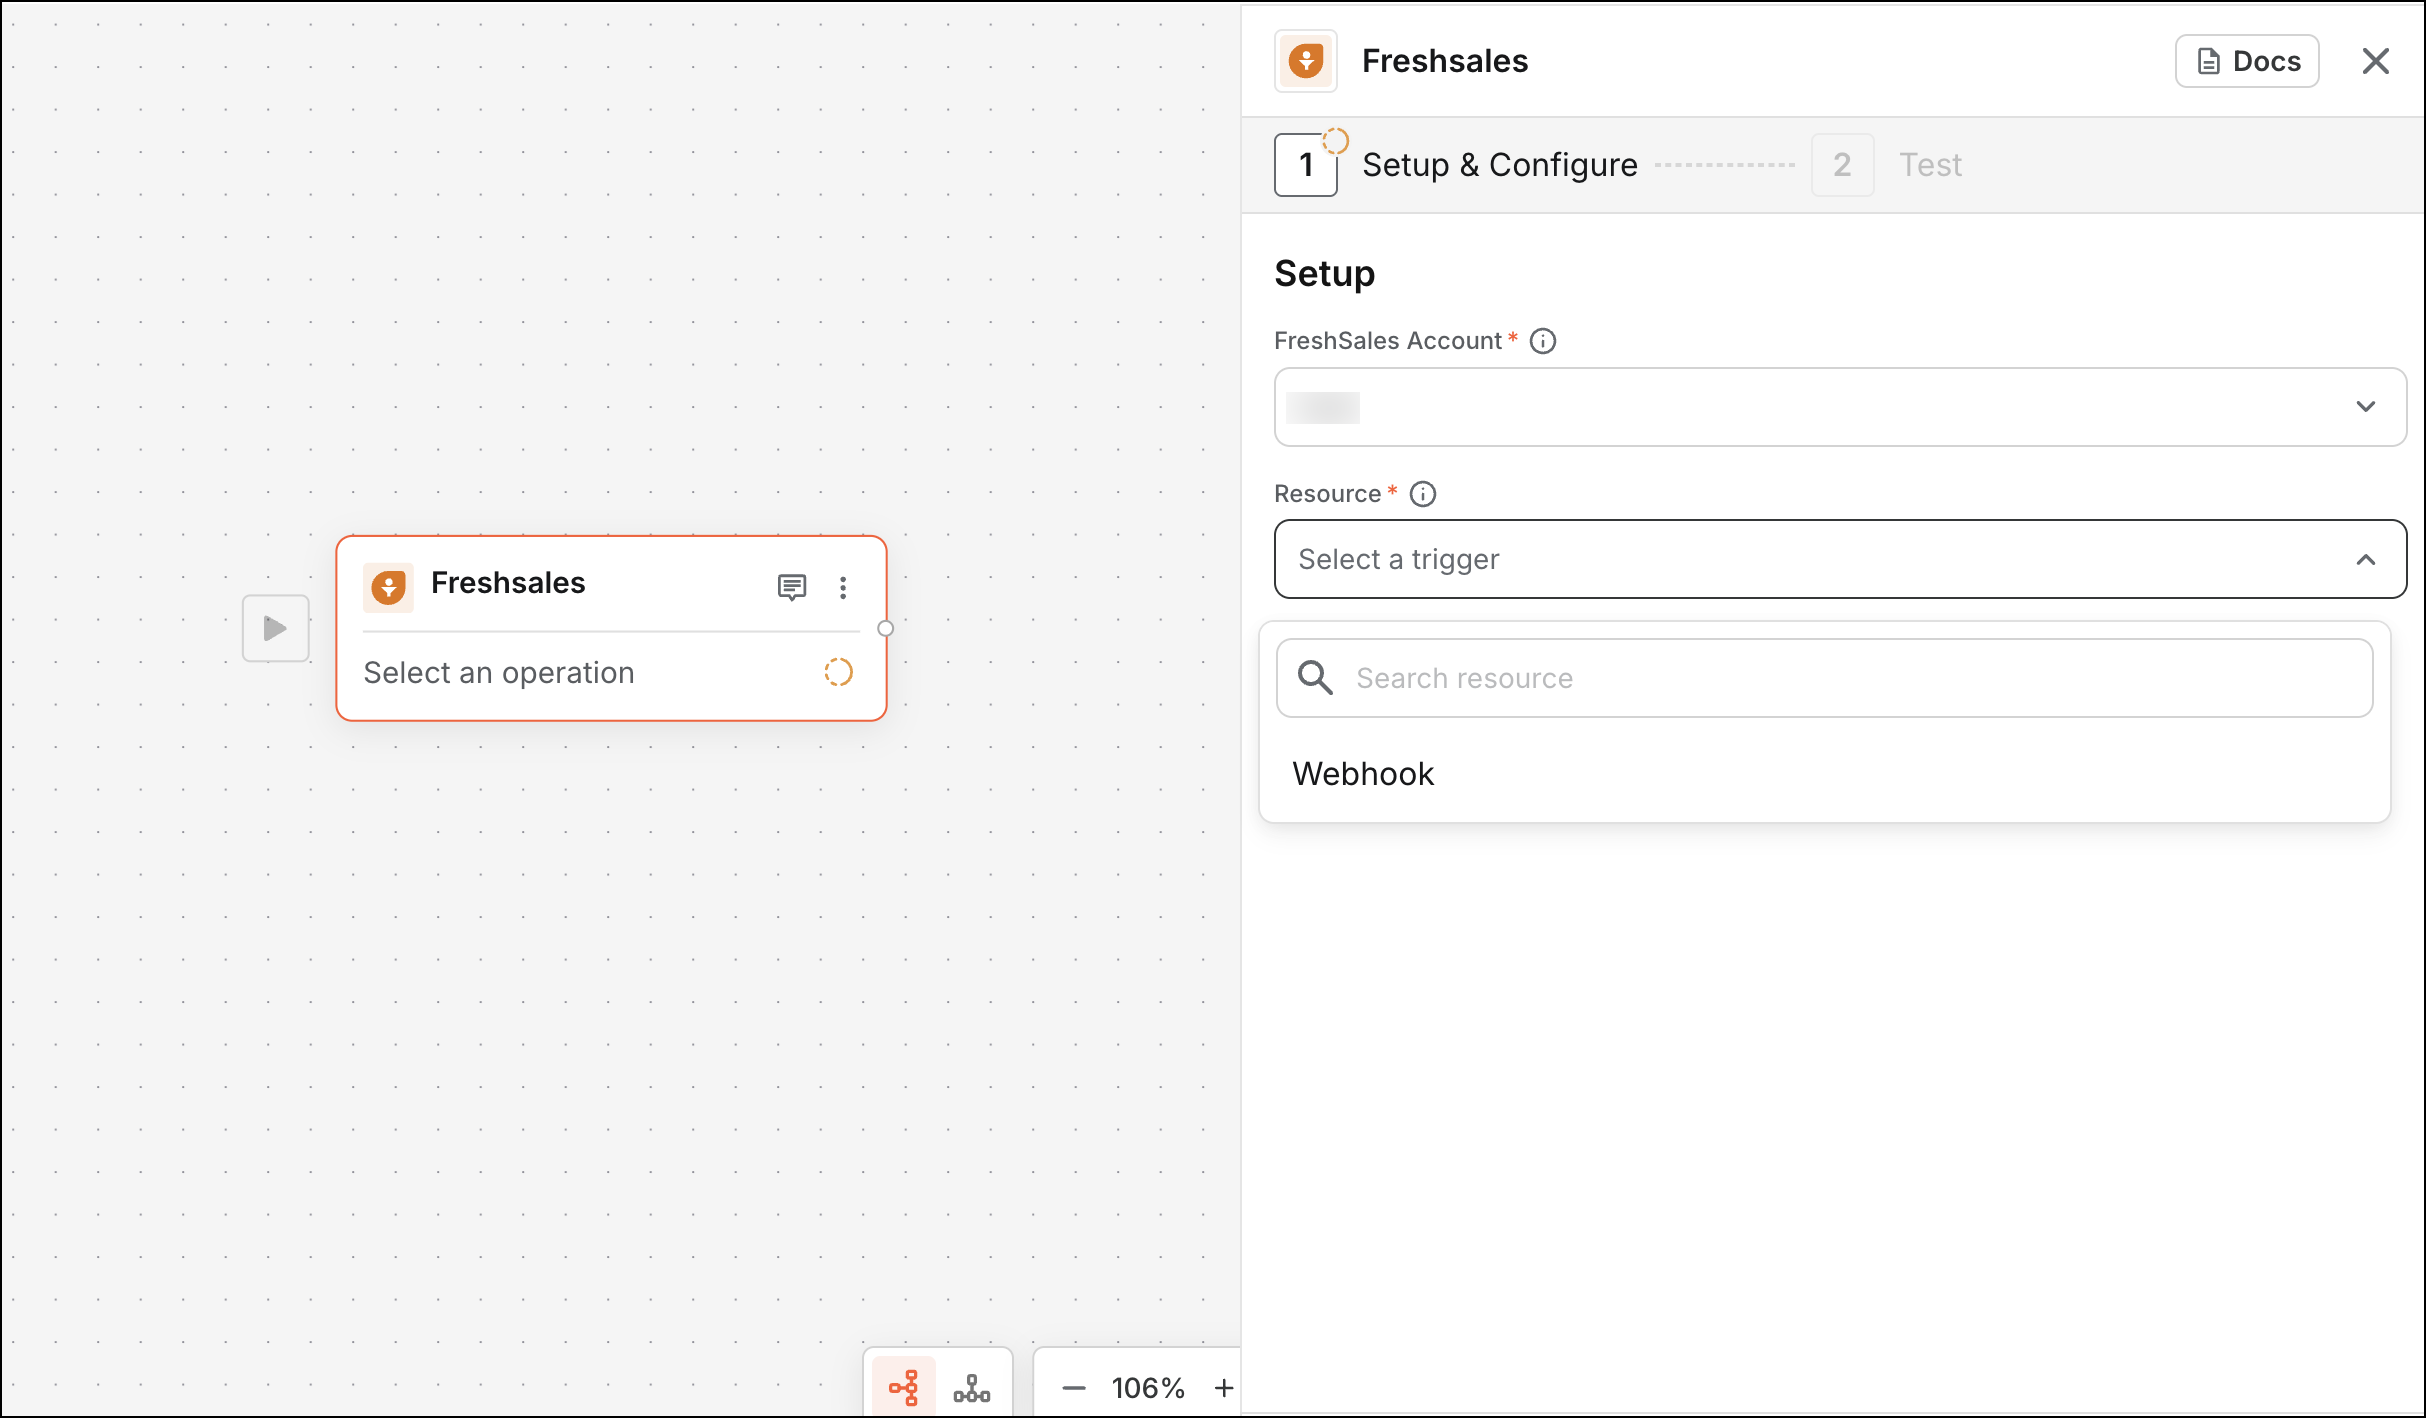Switch to vertical tree layout icon
Viewport: 2426px width, 1418px height.
971,1387
